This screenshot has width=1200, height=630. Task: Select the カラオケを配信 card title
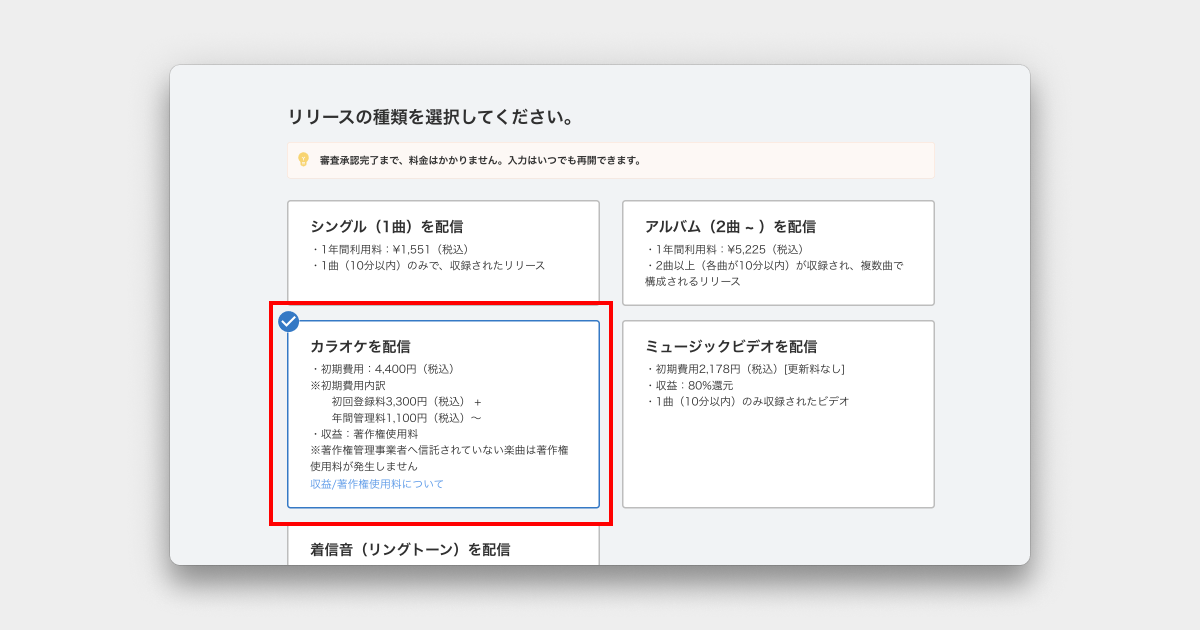[x=360, y=347]
